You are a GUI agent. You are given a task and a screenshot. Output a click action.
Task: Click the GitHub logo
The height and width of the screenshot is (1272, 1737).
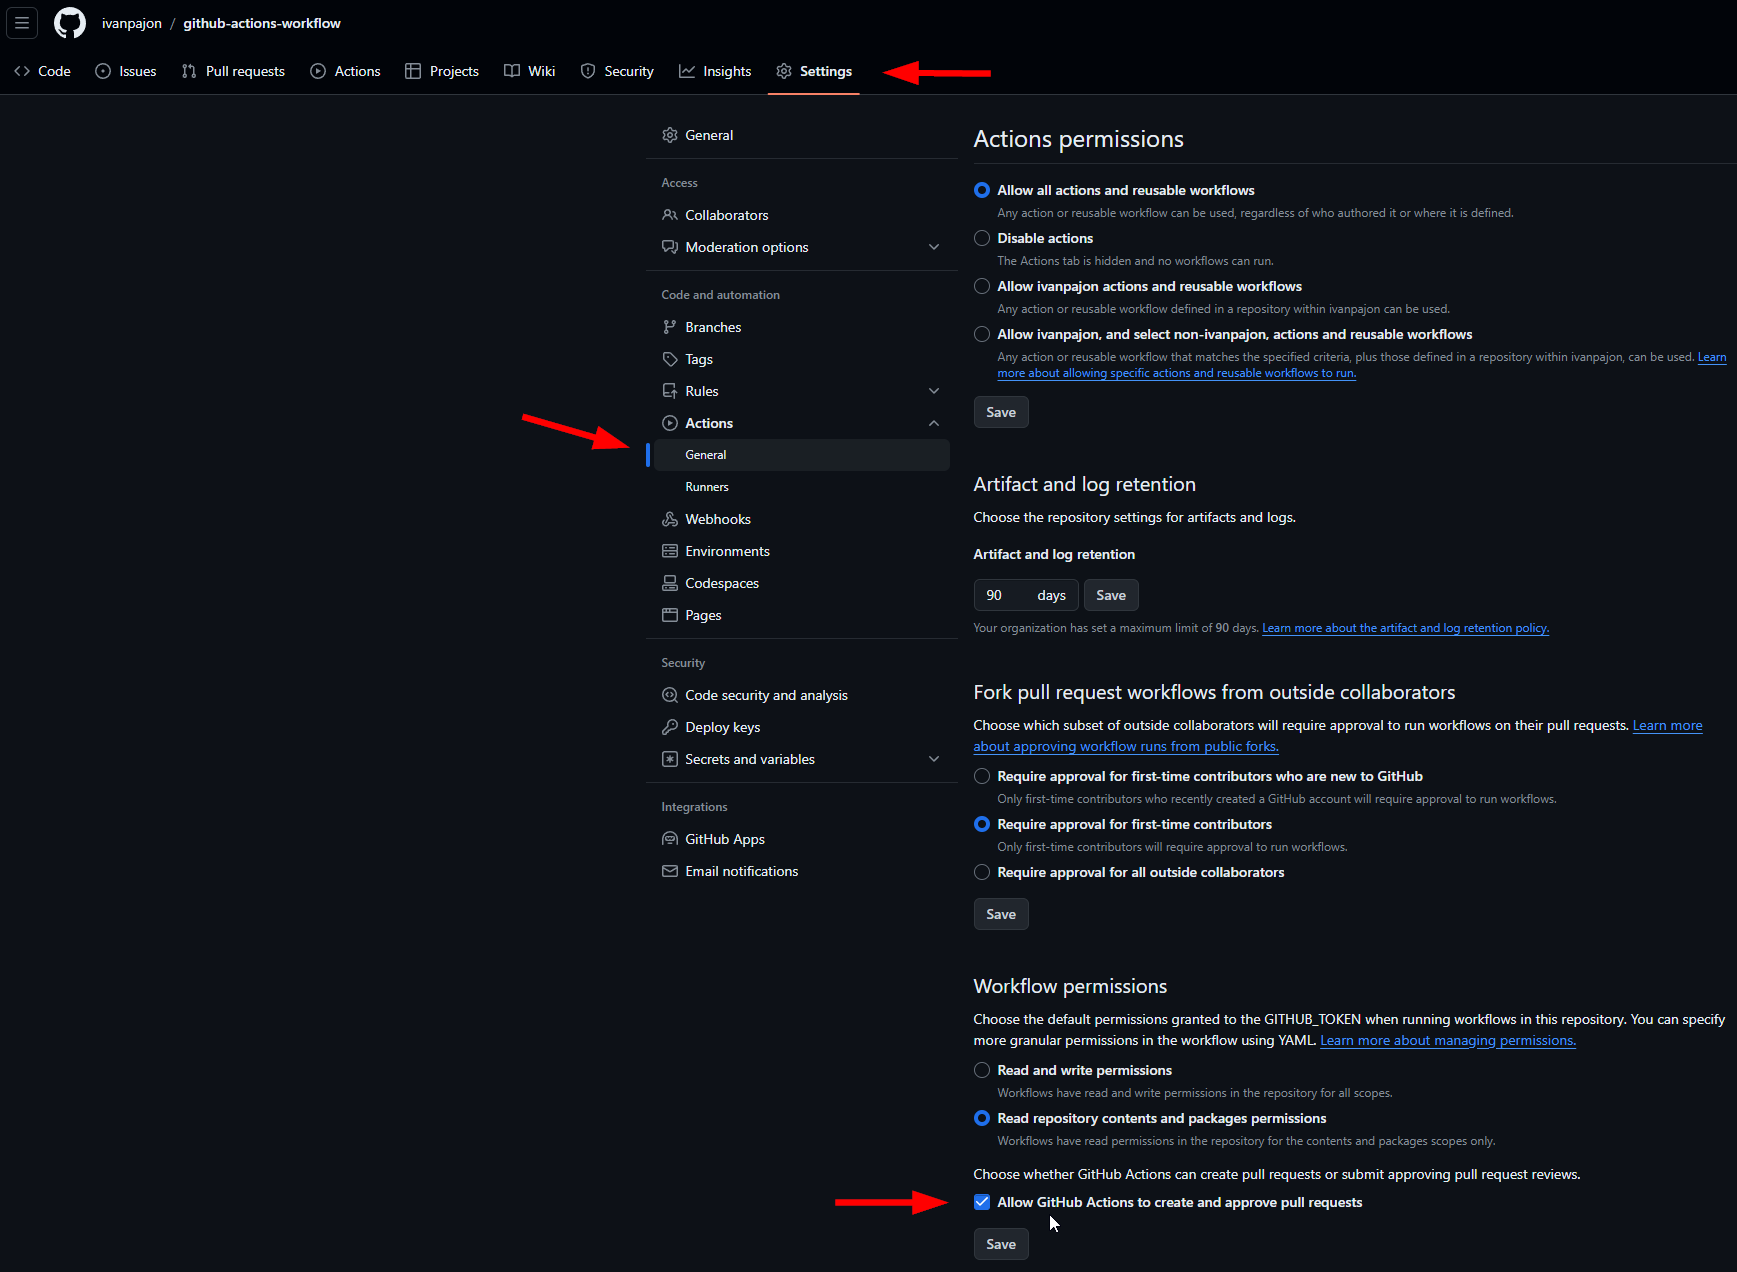[x=70, y=22]
